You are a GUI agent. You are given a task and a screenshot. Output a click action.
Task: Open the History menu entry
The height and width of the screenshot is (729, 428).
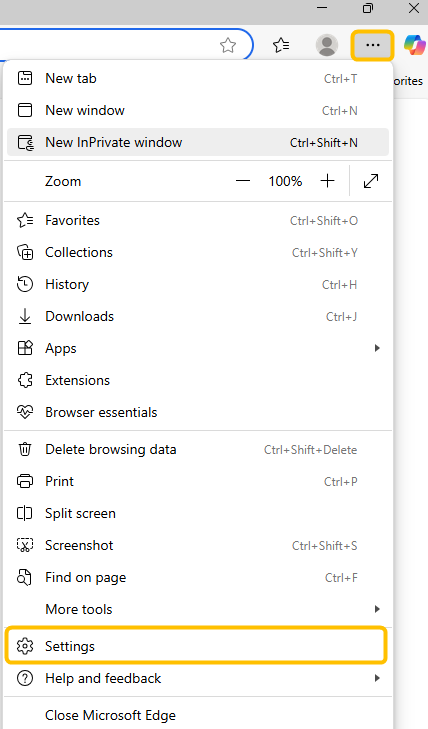pos(198,284)
